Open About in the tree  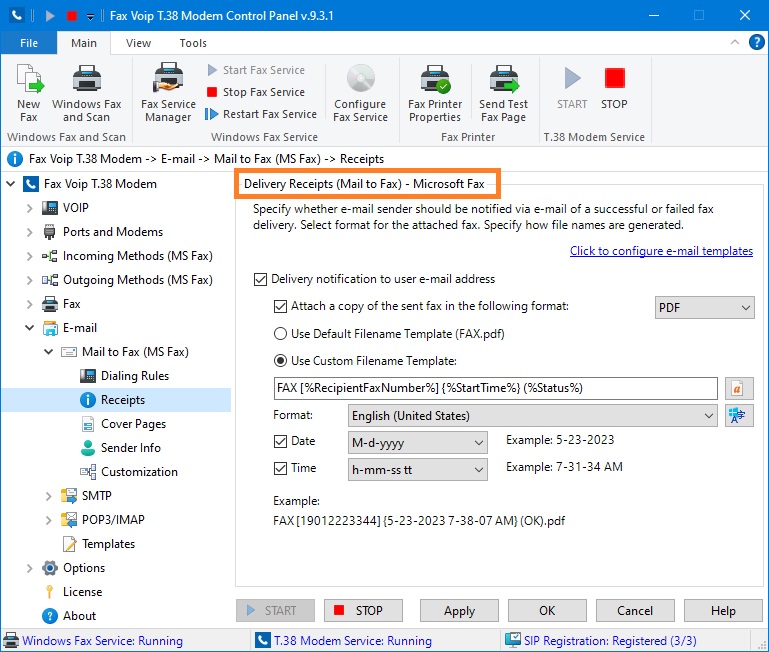pyautogui.click(x=79, y=616)
